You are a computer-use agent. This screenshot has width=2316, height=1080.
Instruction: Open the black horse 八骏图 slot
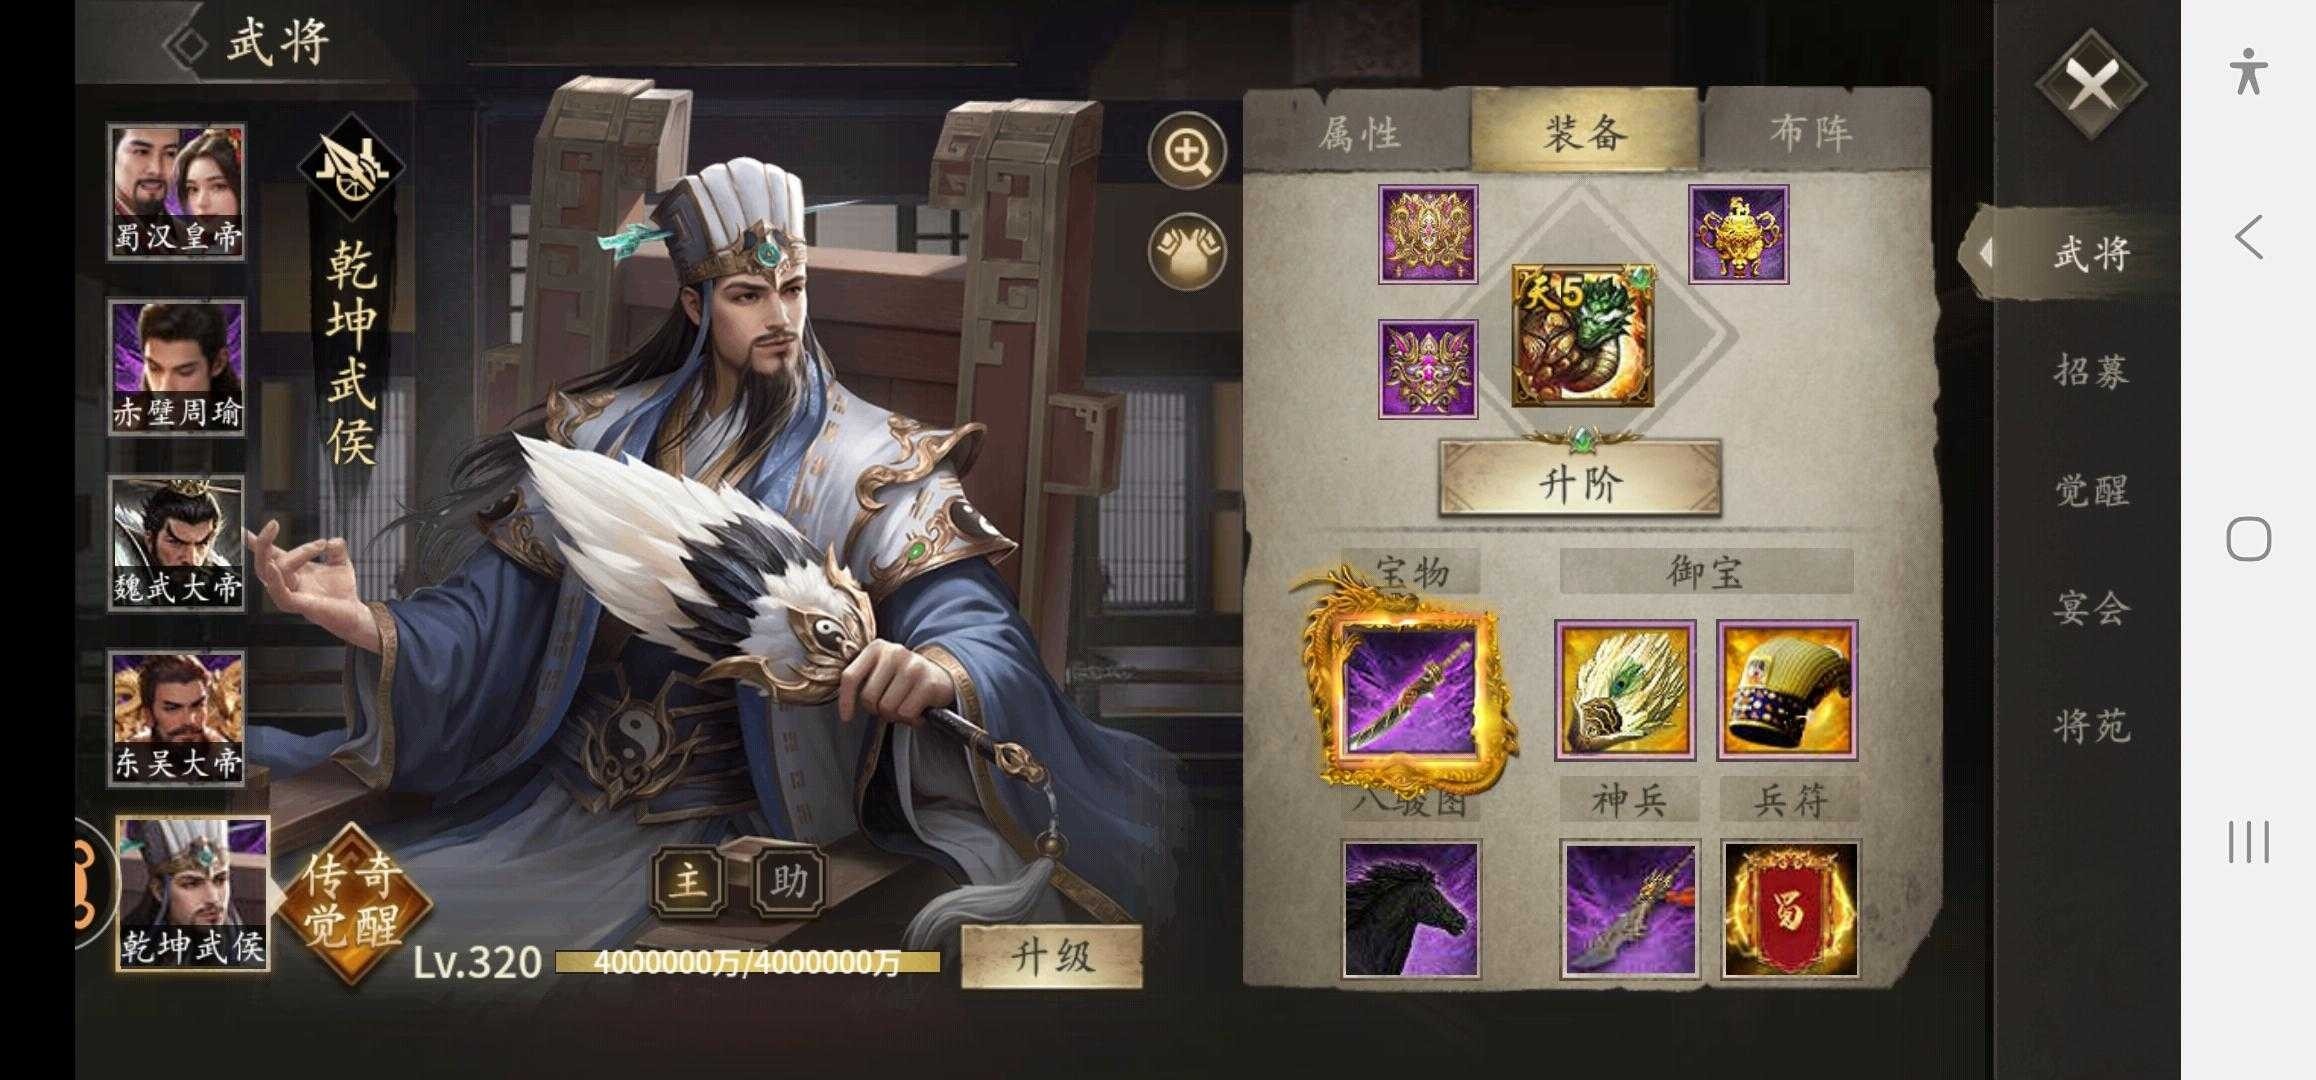(x=1411, y=909)
